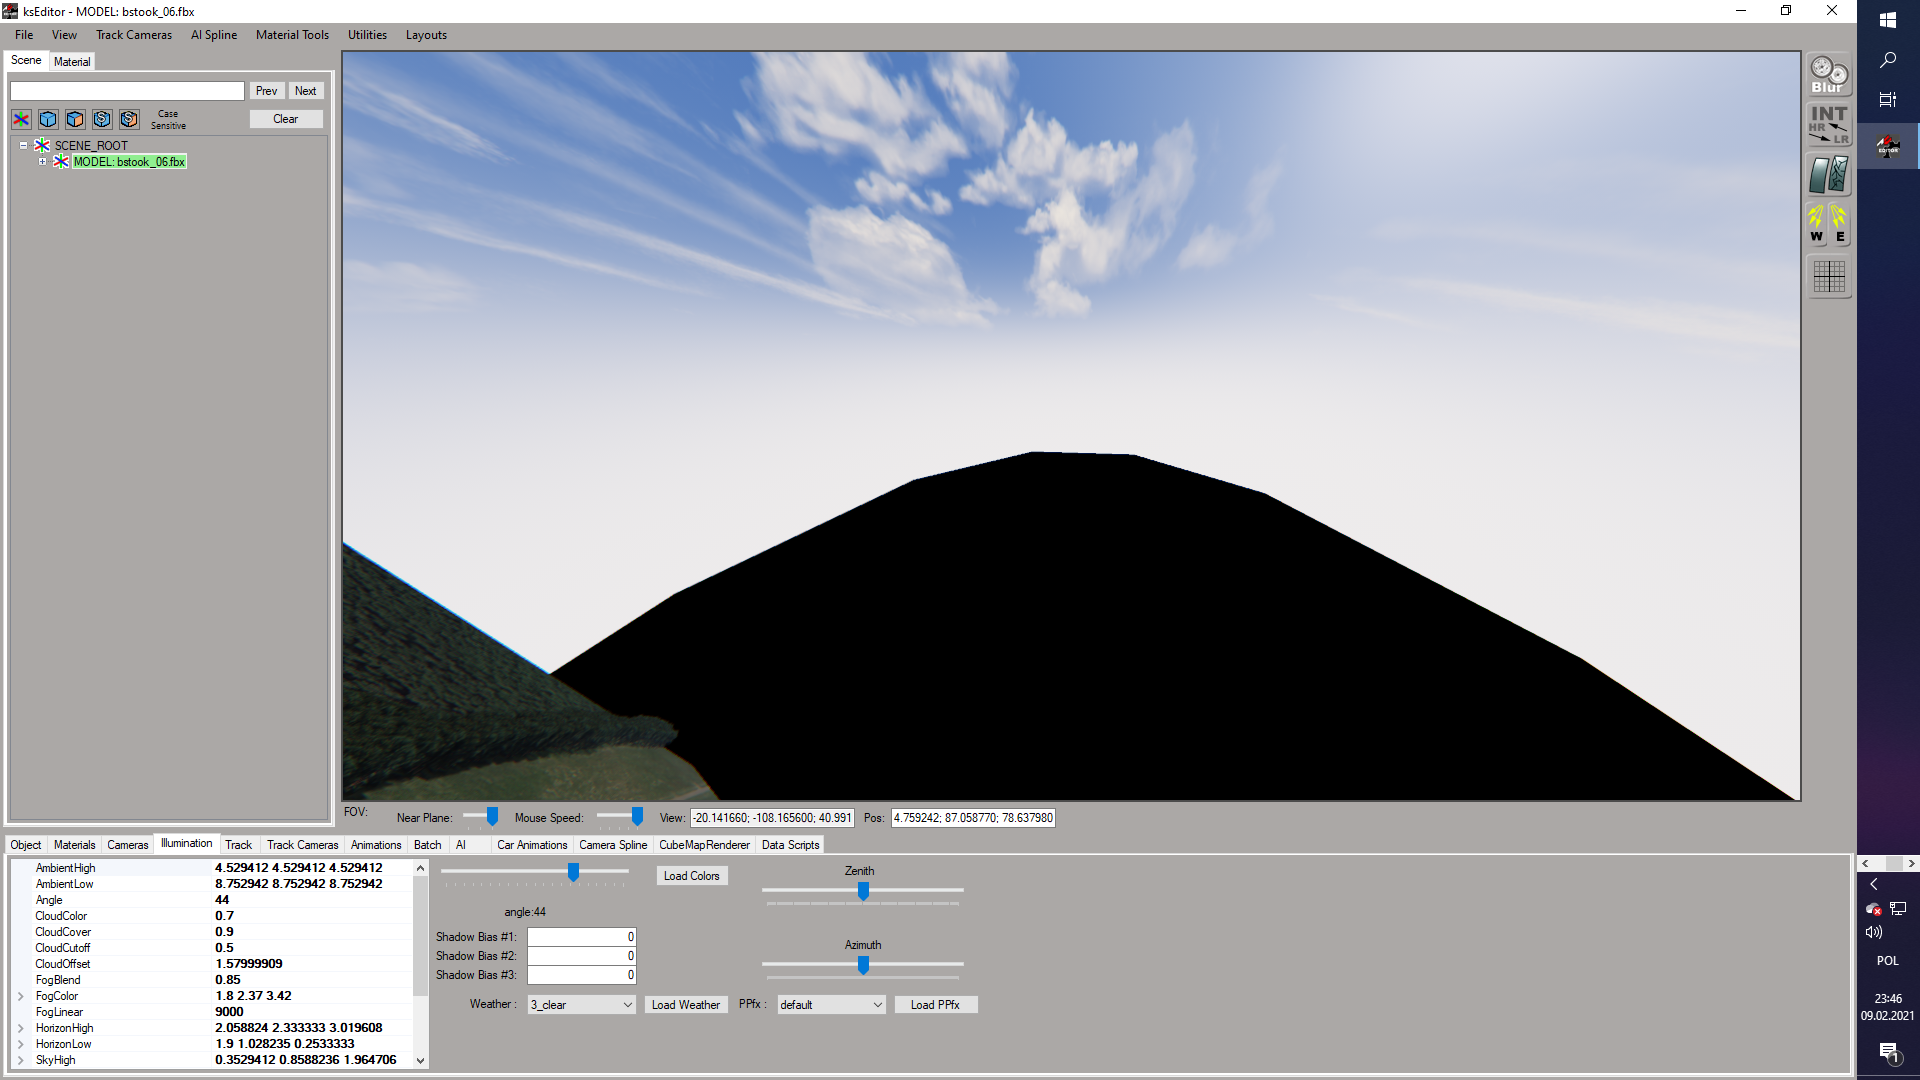The image size is (1920, 1080).
Task: Click the bstook_06 model node icon
Action: point(61,161)
